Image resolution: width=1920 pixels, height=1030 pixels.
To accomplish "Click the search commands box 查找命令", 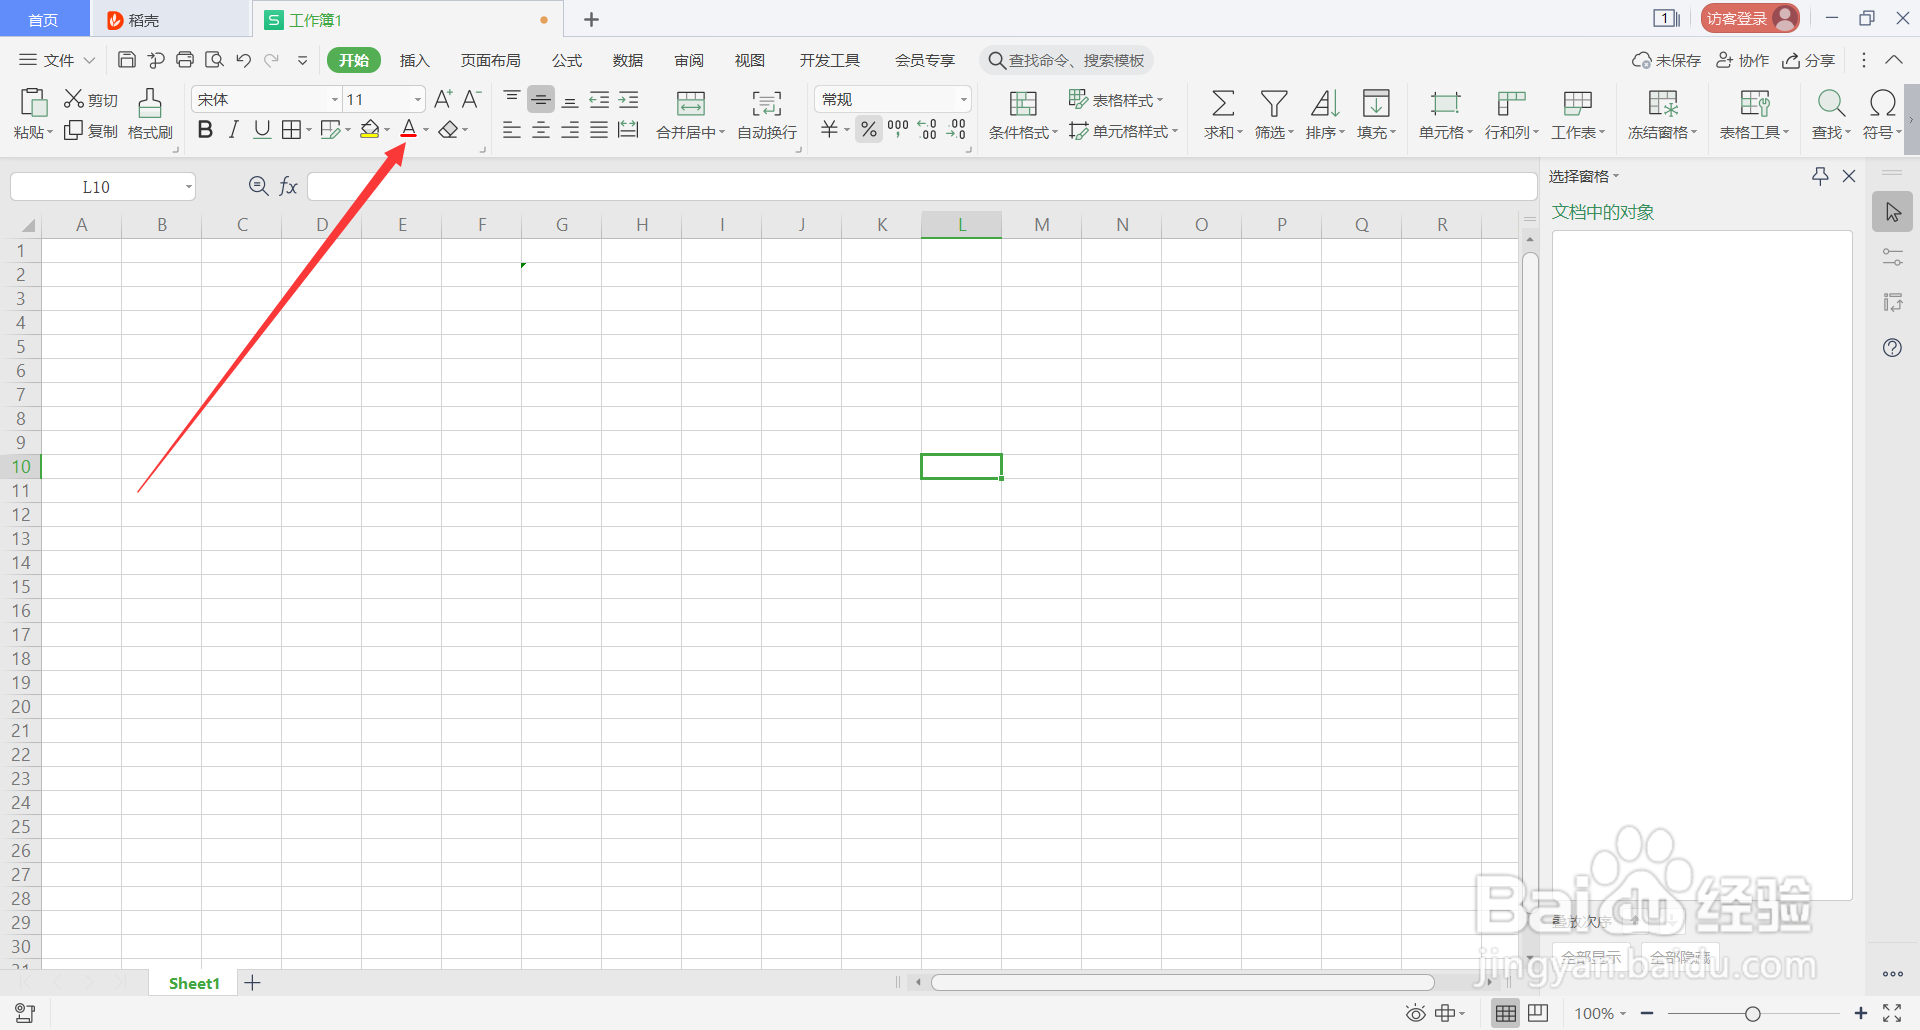I will (x=1066, y=60).
